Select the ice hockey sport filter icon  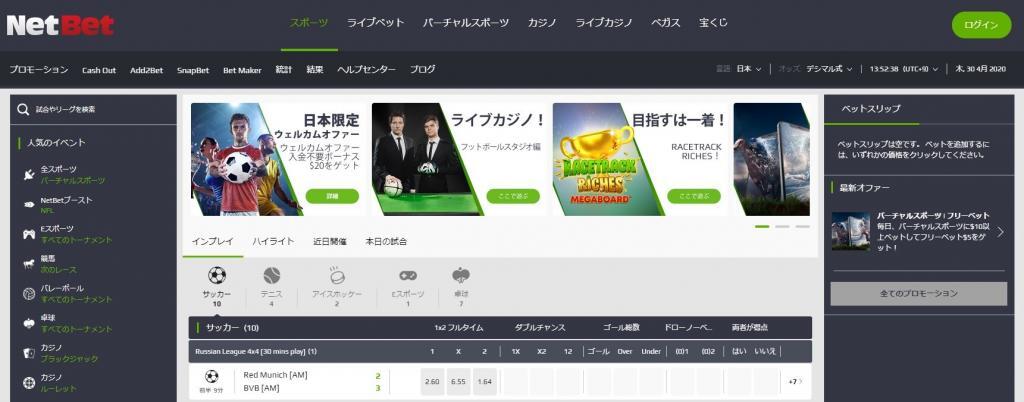click(x=337, y=275)
